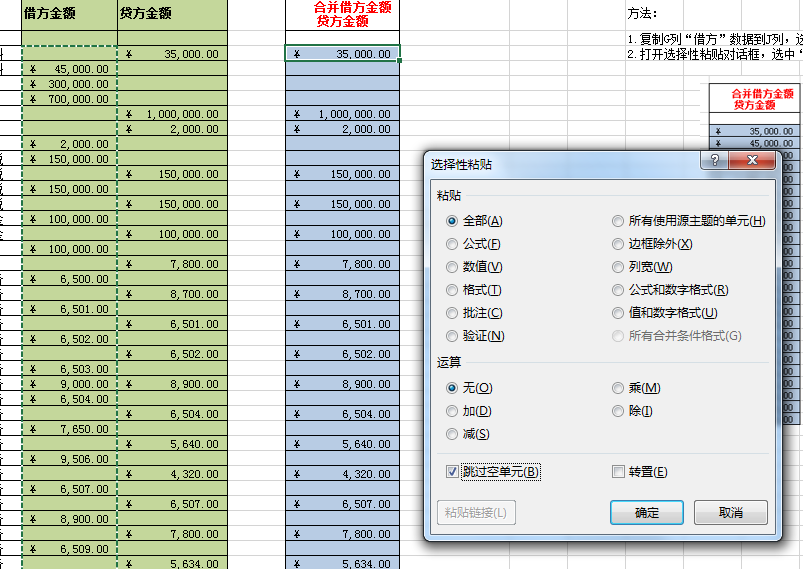Select merged column cell ¥ 35,000.00
This screenshot has height=569, width=803.
point(343,54)
